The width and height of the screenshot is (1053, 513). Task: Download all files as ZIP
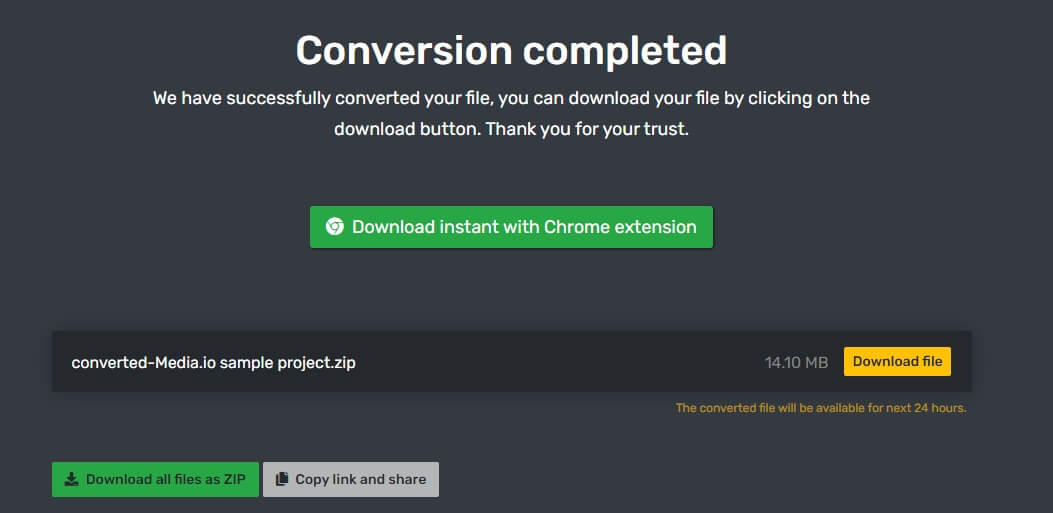[x=155, y=479]
